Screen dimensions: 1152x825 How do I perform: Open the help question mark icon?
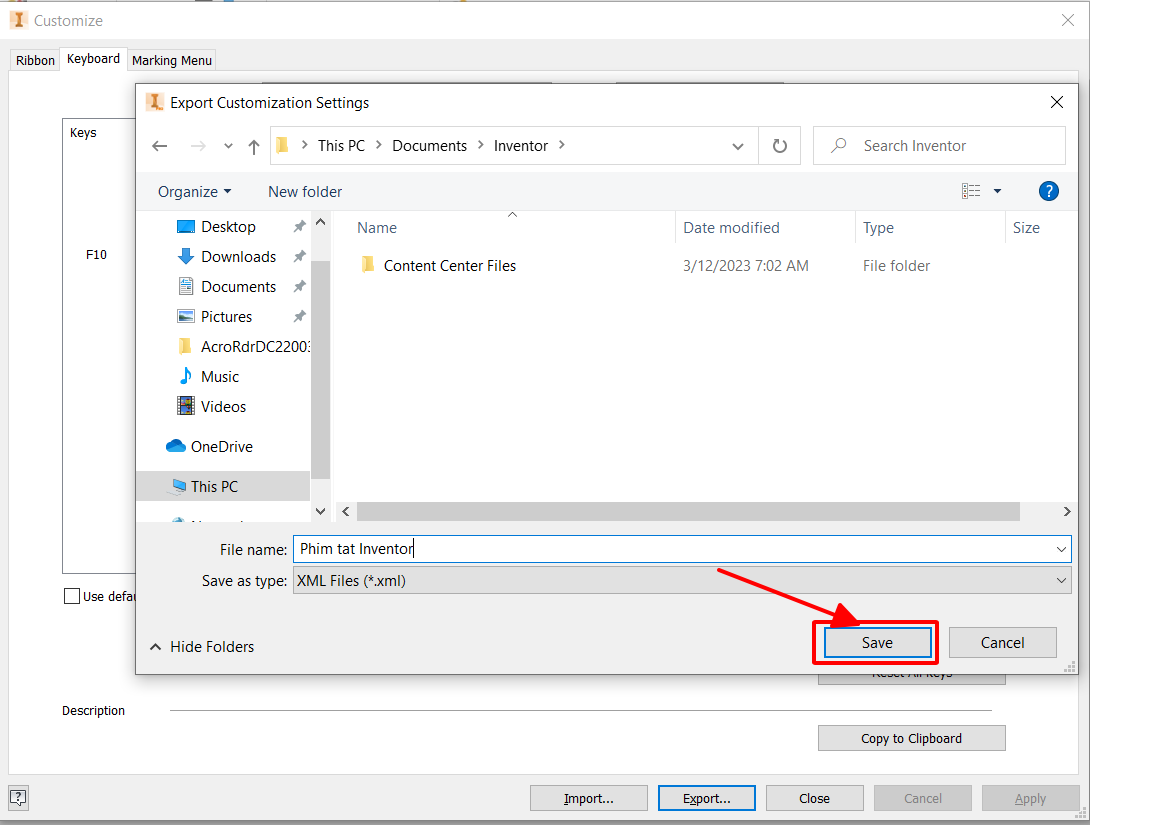click(x=1048, y=191)
